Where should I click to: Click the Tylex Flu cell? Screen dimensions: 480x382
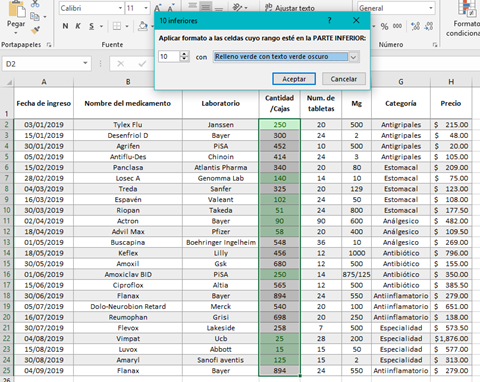point(128,125)
